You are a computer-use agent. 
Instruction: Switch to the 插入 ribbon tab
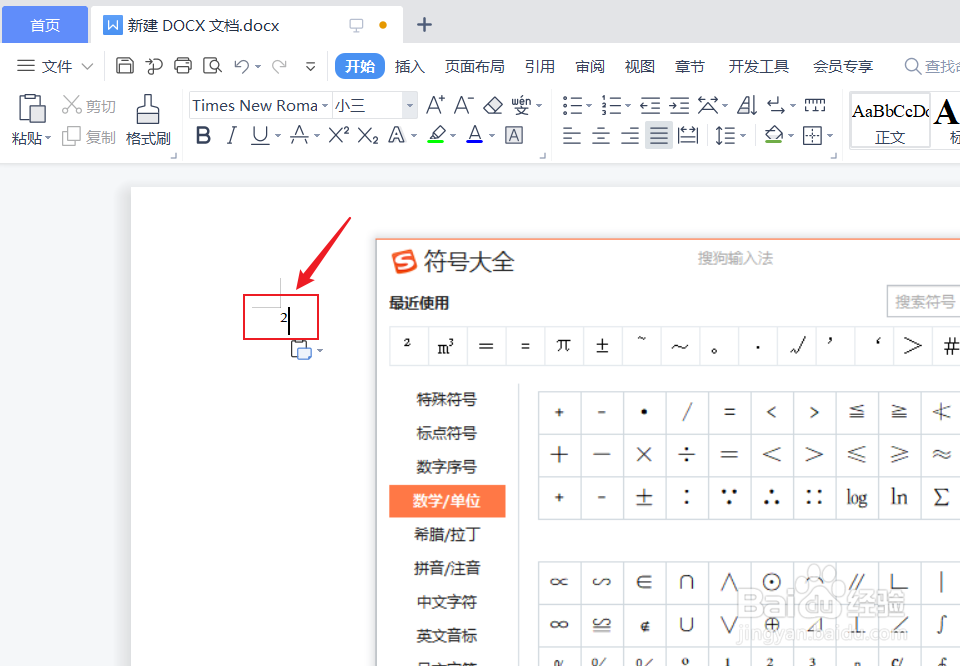coord(409,66)
